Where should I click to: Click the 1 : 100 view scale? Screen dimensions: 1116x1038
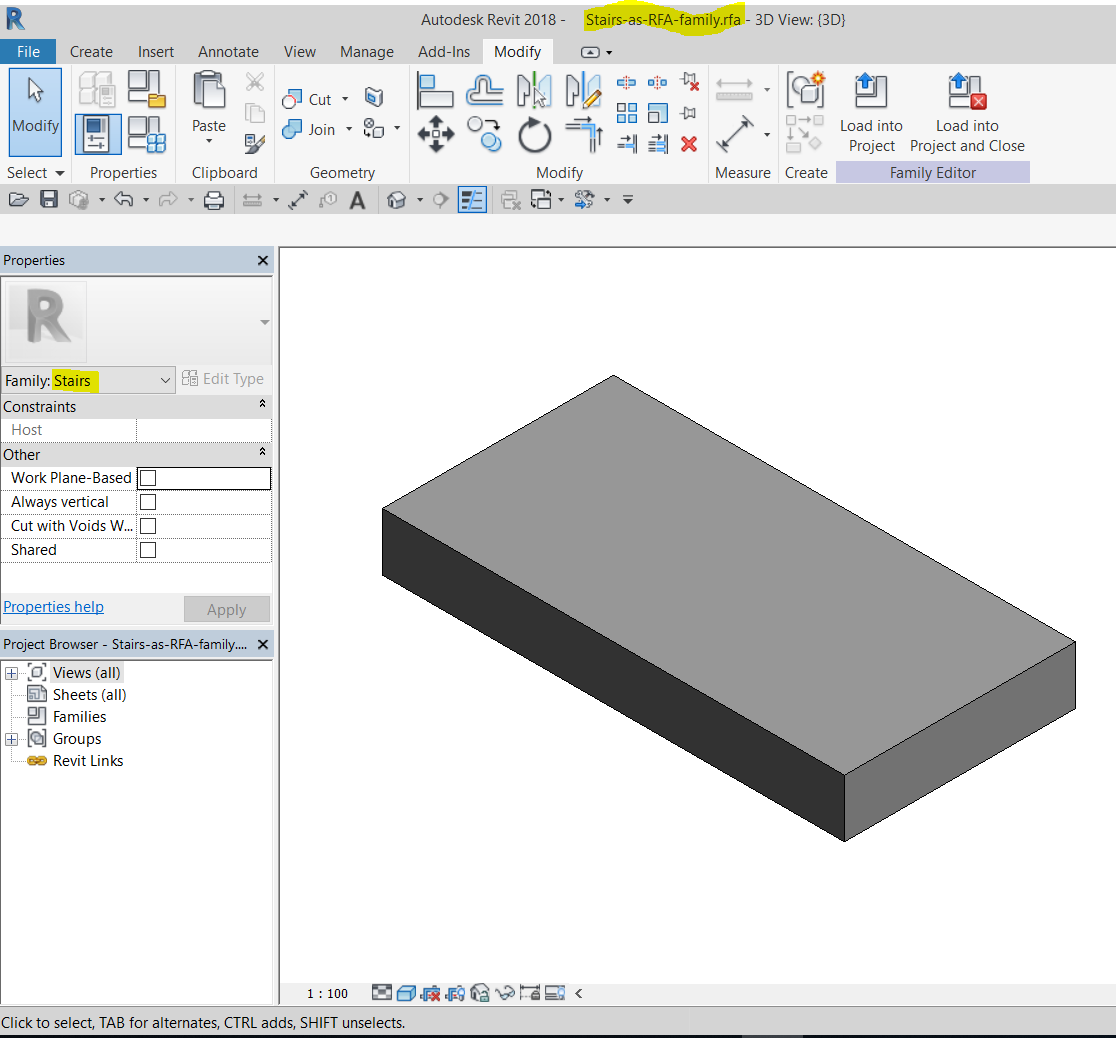(327, 993)
